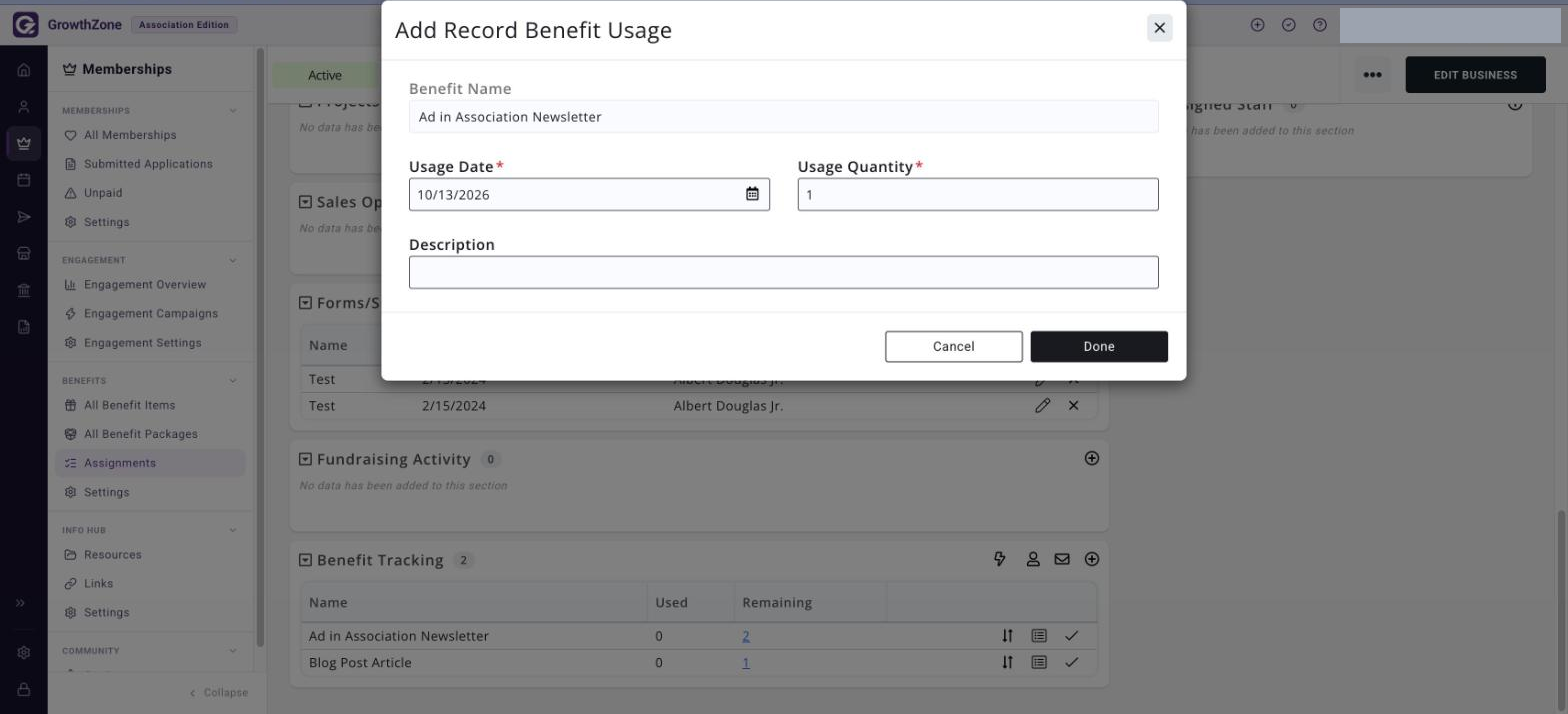Open the Store icon in left rail

(24, 254)
